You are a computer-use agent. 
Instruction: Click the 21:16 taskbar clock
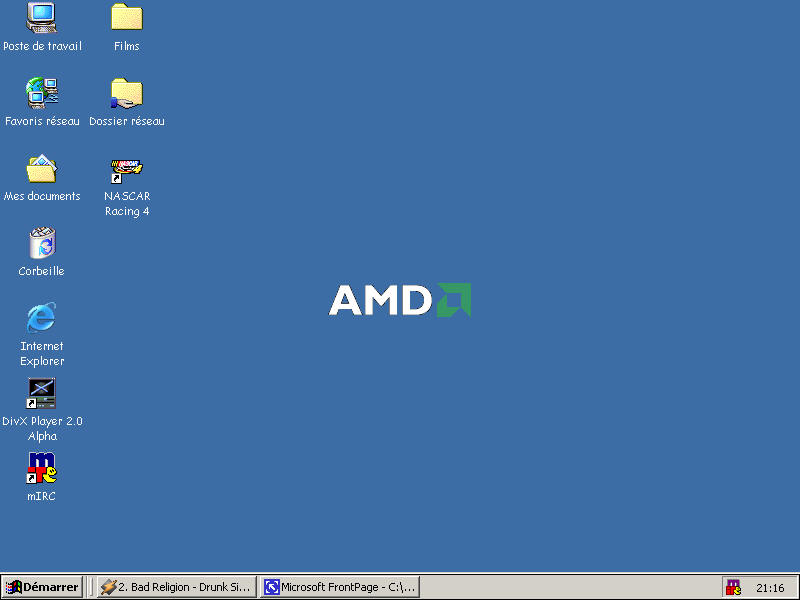tap(770, 588)
